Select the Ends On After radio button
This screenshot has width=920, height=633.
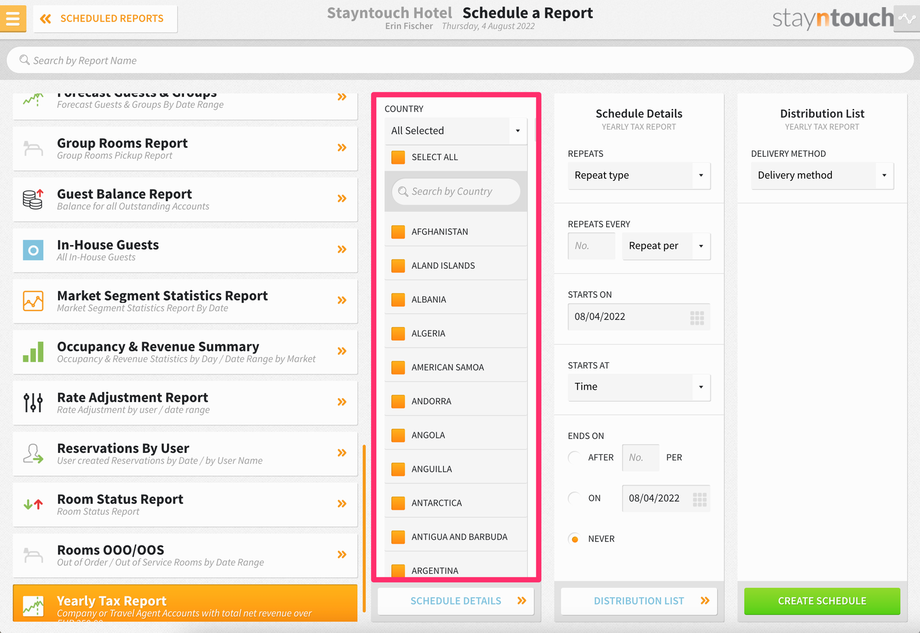[574, 458]
